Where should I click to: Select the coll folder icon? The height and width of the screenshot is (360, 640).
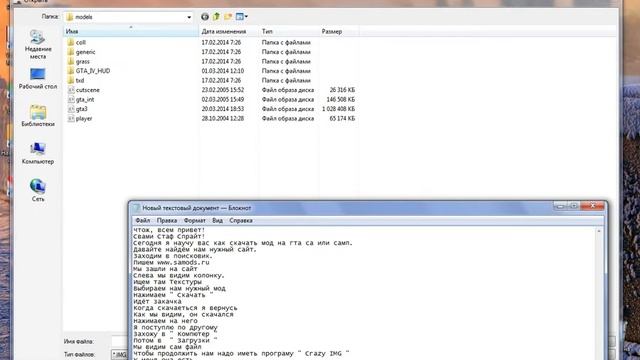point(71,42)
